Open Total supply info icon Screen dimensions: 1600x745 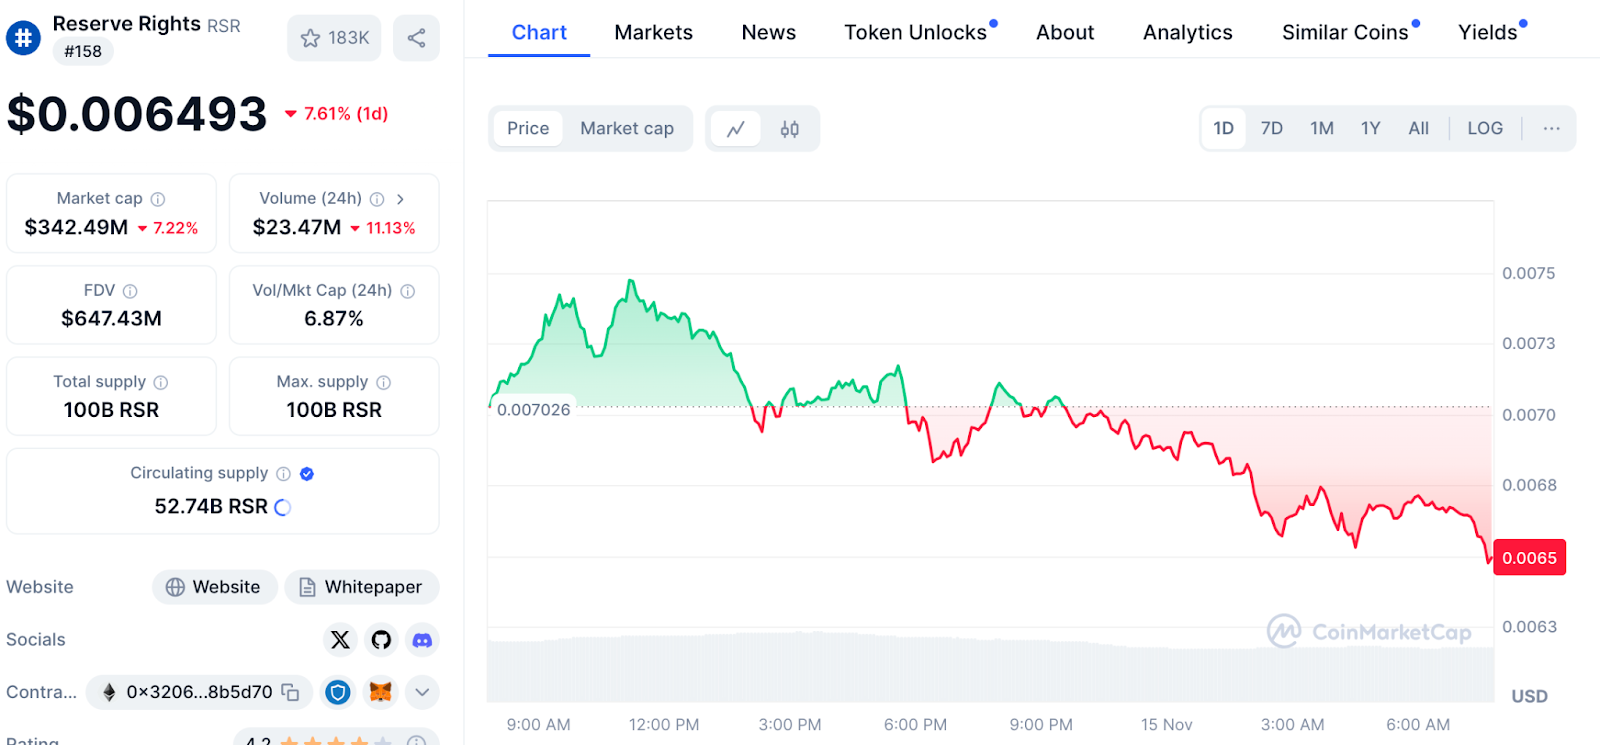[x=161, y=382]
